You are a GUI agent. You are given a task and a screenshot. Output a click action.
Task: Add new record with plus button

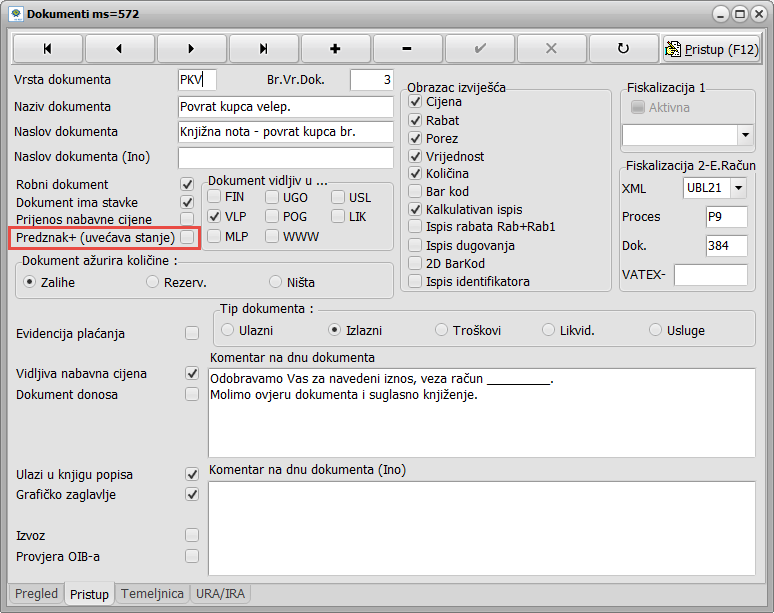pyautogui.click(x=335, y=48)
